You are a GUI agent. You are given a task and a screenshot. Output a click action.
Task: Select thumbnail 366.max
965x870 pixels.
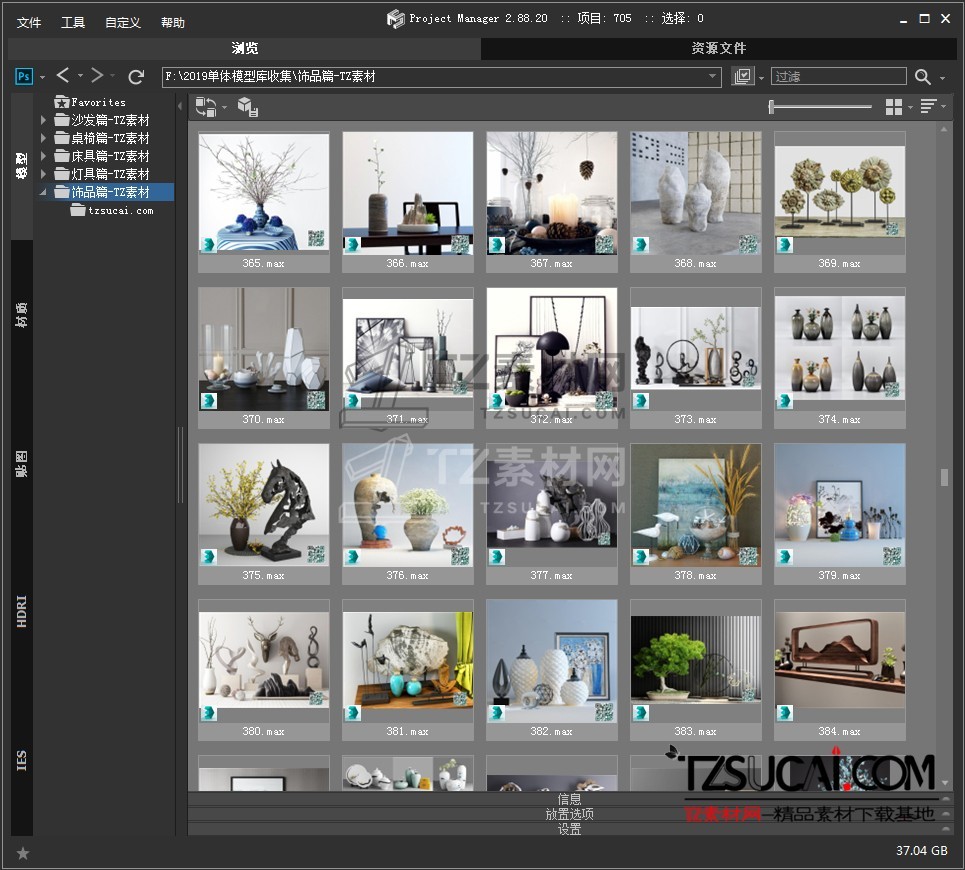[x=407, y=202]
